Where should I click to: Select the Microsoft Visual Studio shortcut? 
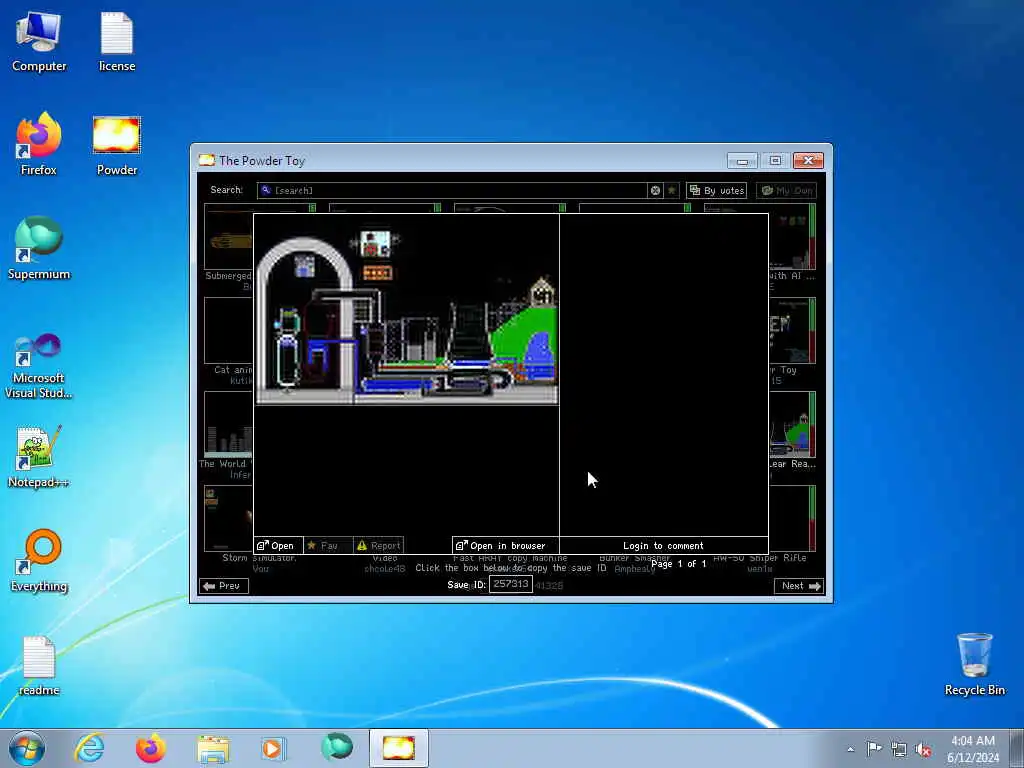click(39, 366)
